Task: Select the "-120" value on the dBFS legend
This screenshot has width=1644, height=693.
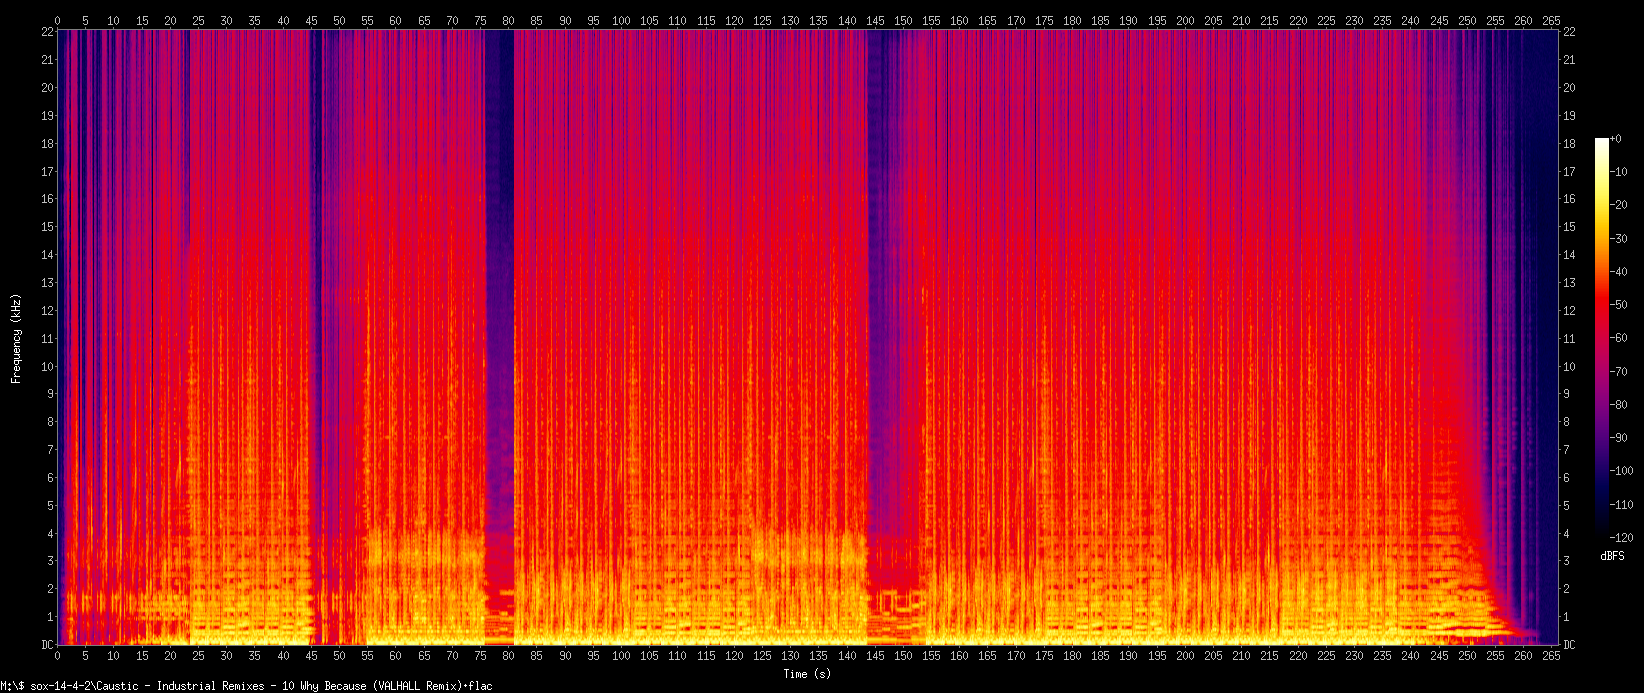Action: tap(1623, 538)
